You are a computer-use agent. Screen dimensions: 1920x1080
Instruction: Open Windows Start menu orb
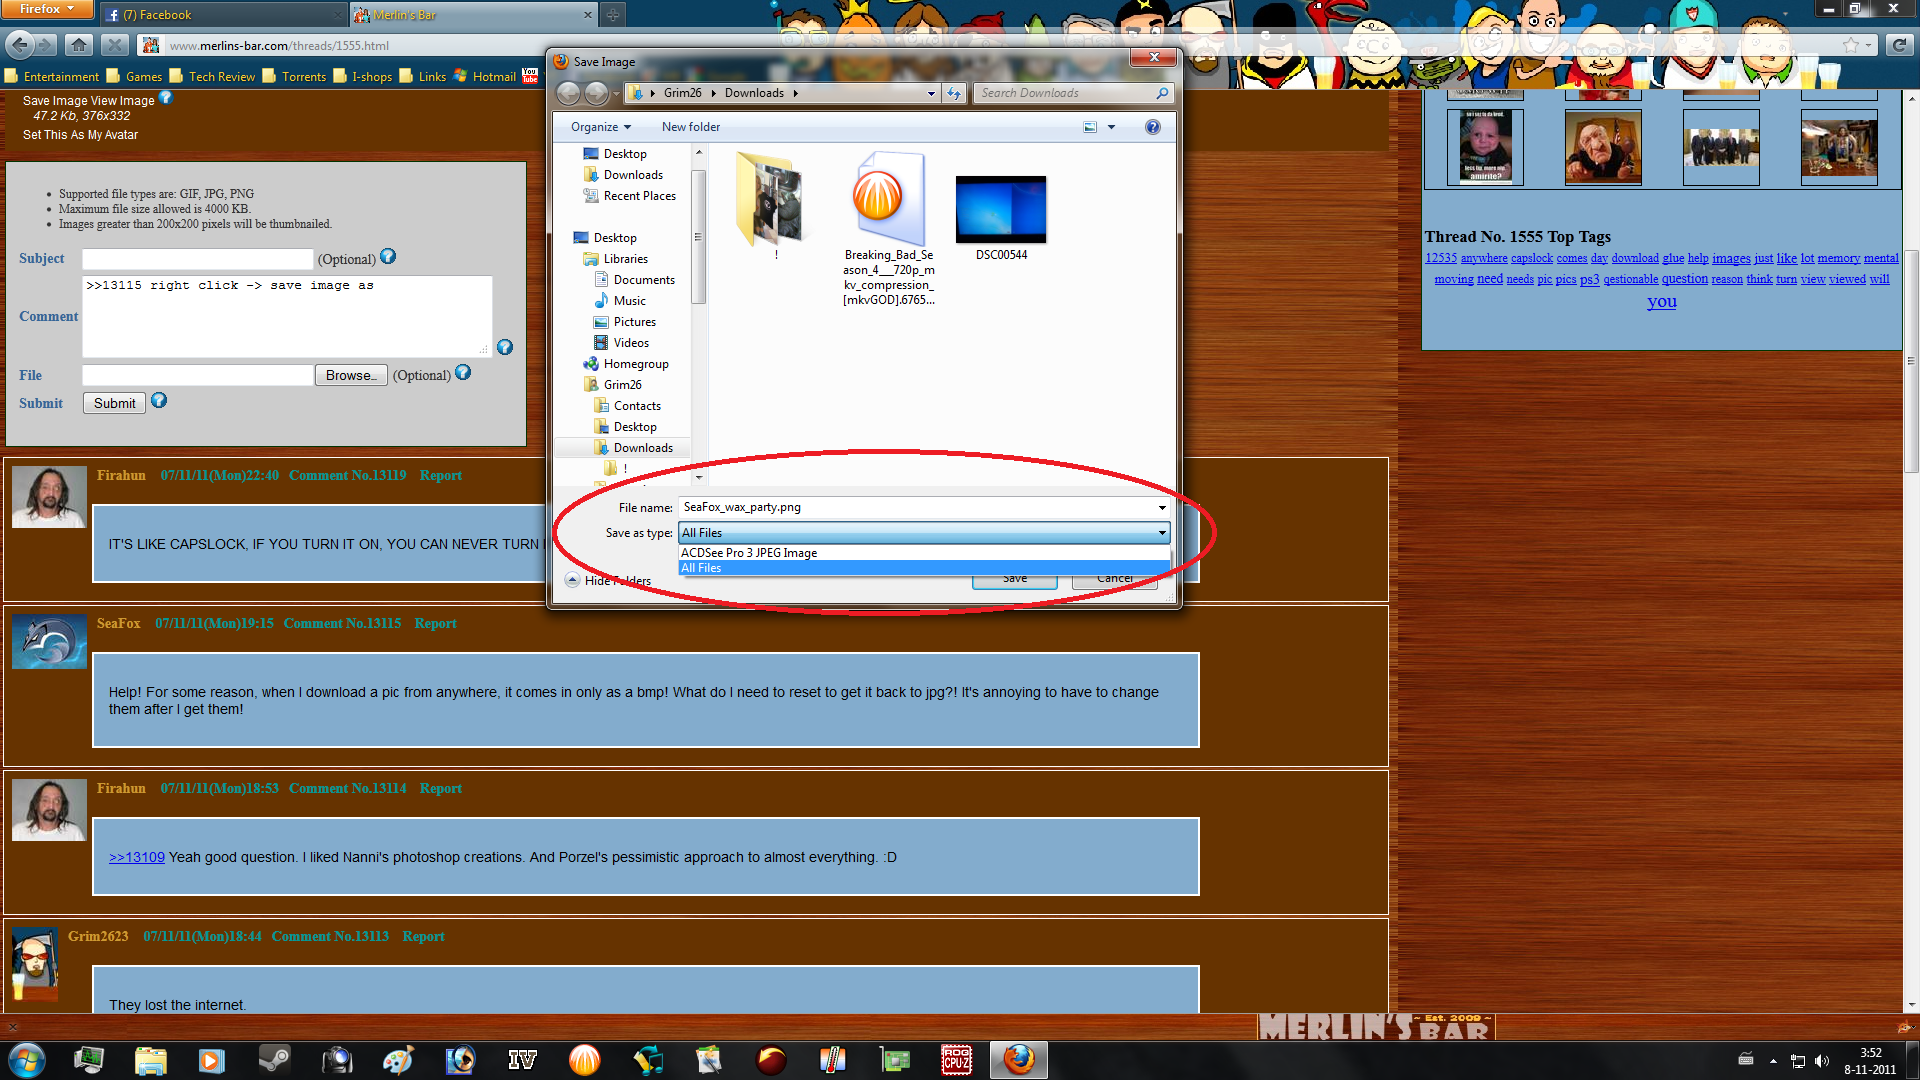pos(27,1059)
